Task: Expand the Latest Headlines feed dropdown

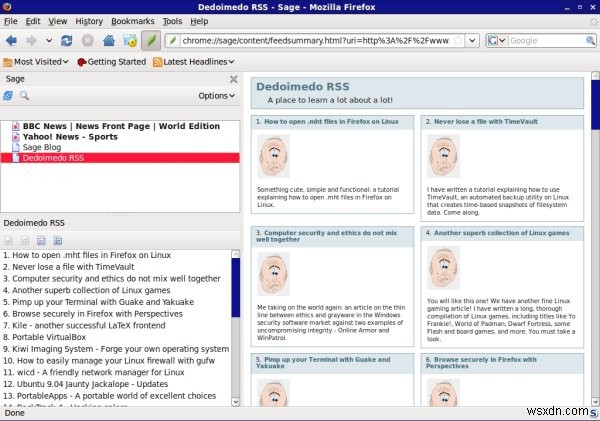Action: [x=194, y=62]
